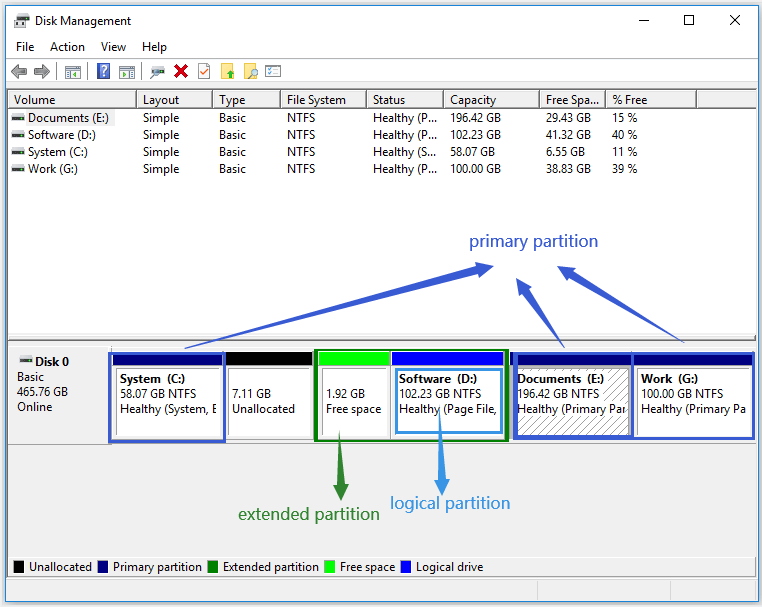Click the drive icon beside Software (D:) row
Viewport: 762px width, 607px height.
tap(18, 135)
